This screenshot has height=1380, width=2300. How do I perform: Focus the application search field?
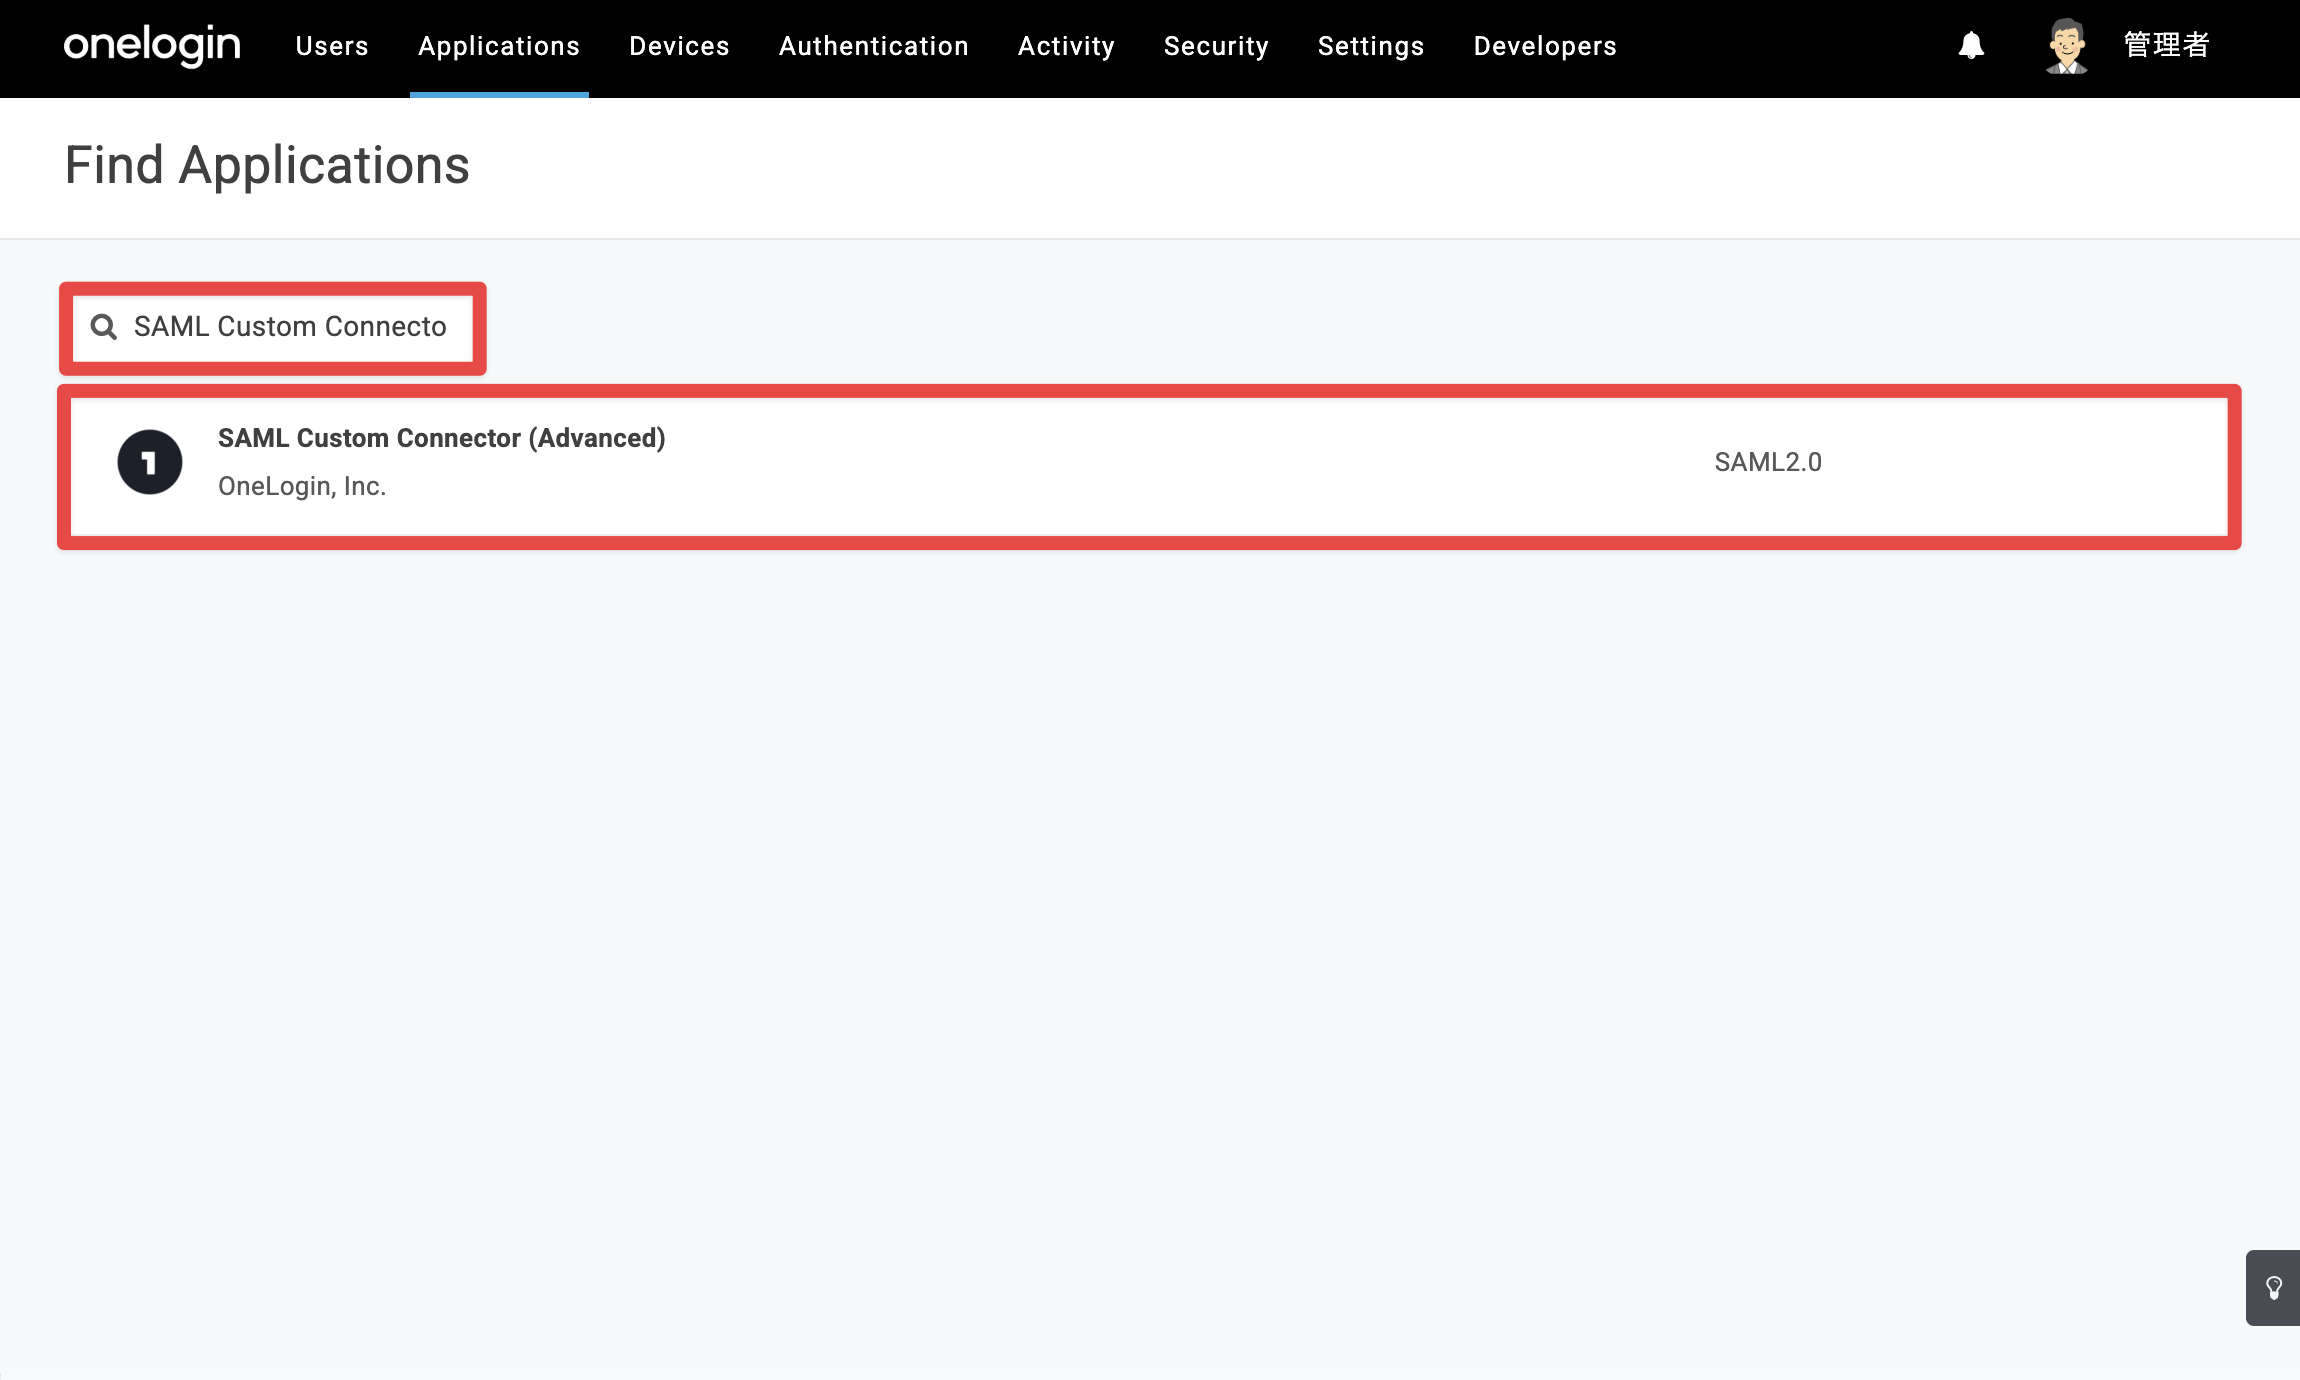273,327
